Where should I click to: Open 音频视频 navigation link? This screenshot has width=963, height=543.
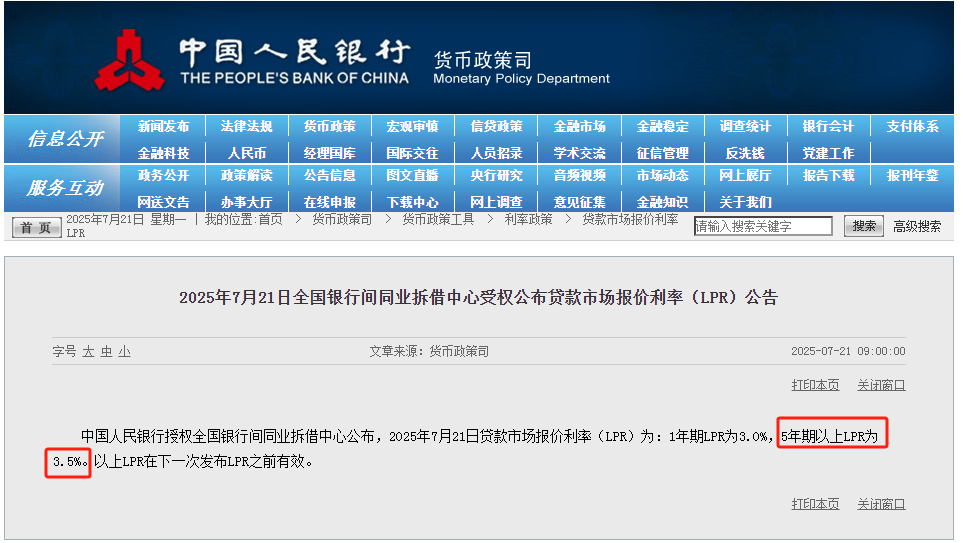click(x=579, y=176)
